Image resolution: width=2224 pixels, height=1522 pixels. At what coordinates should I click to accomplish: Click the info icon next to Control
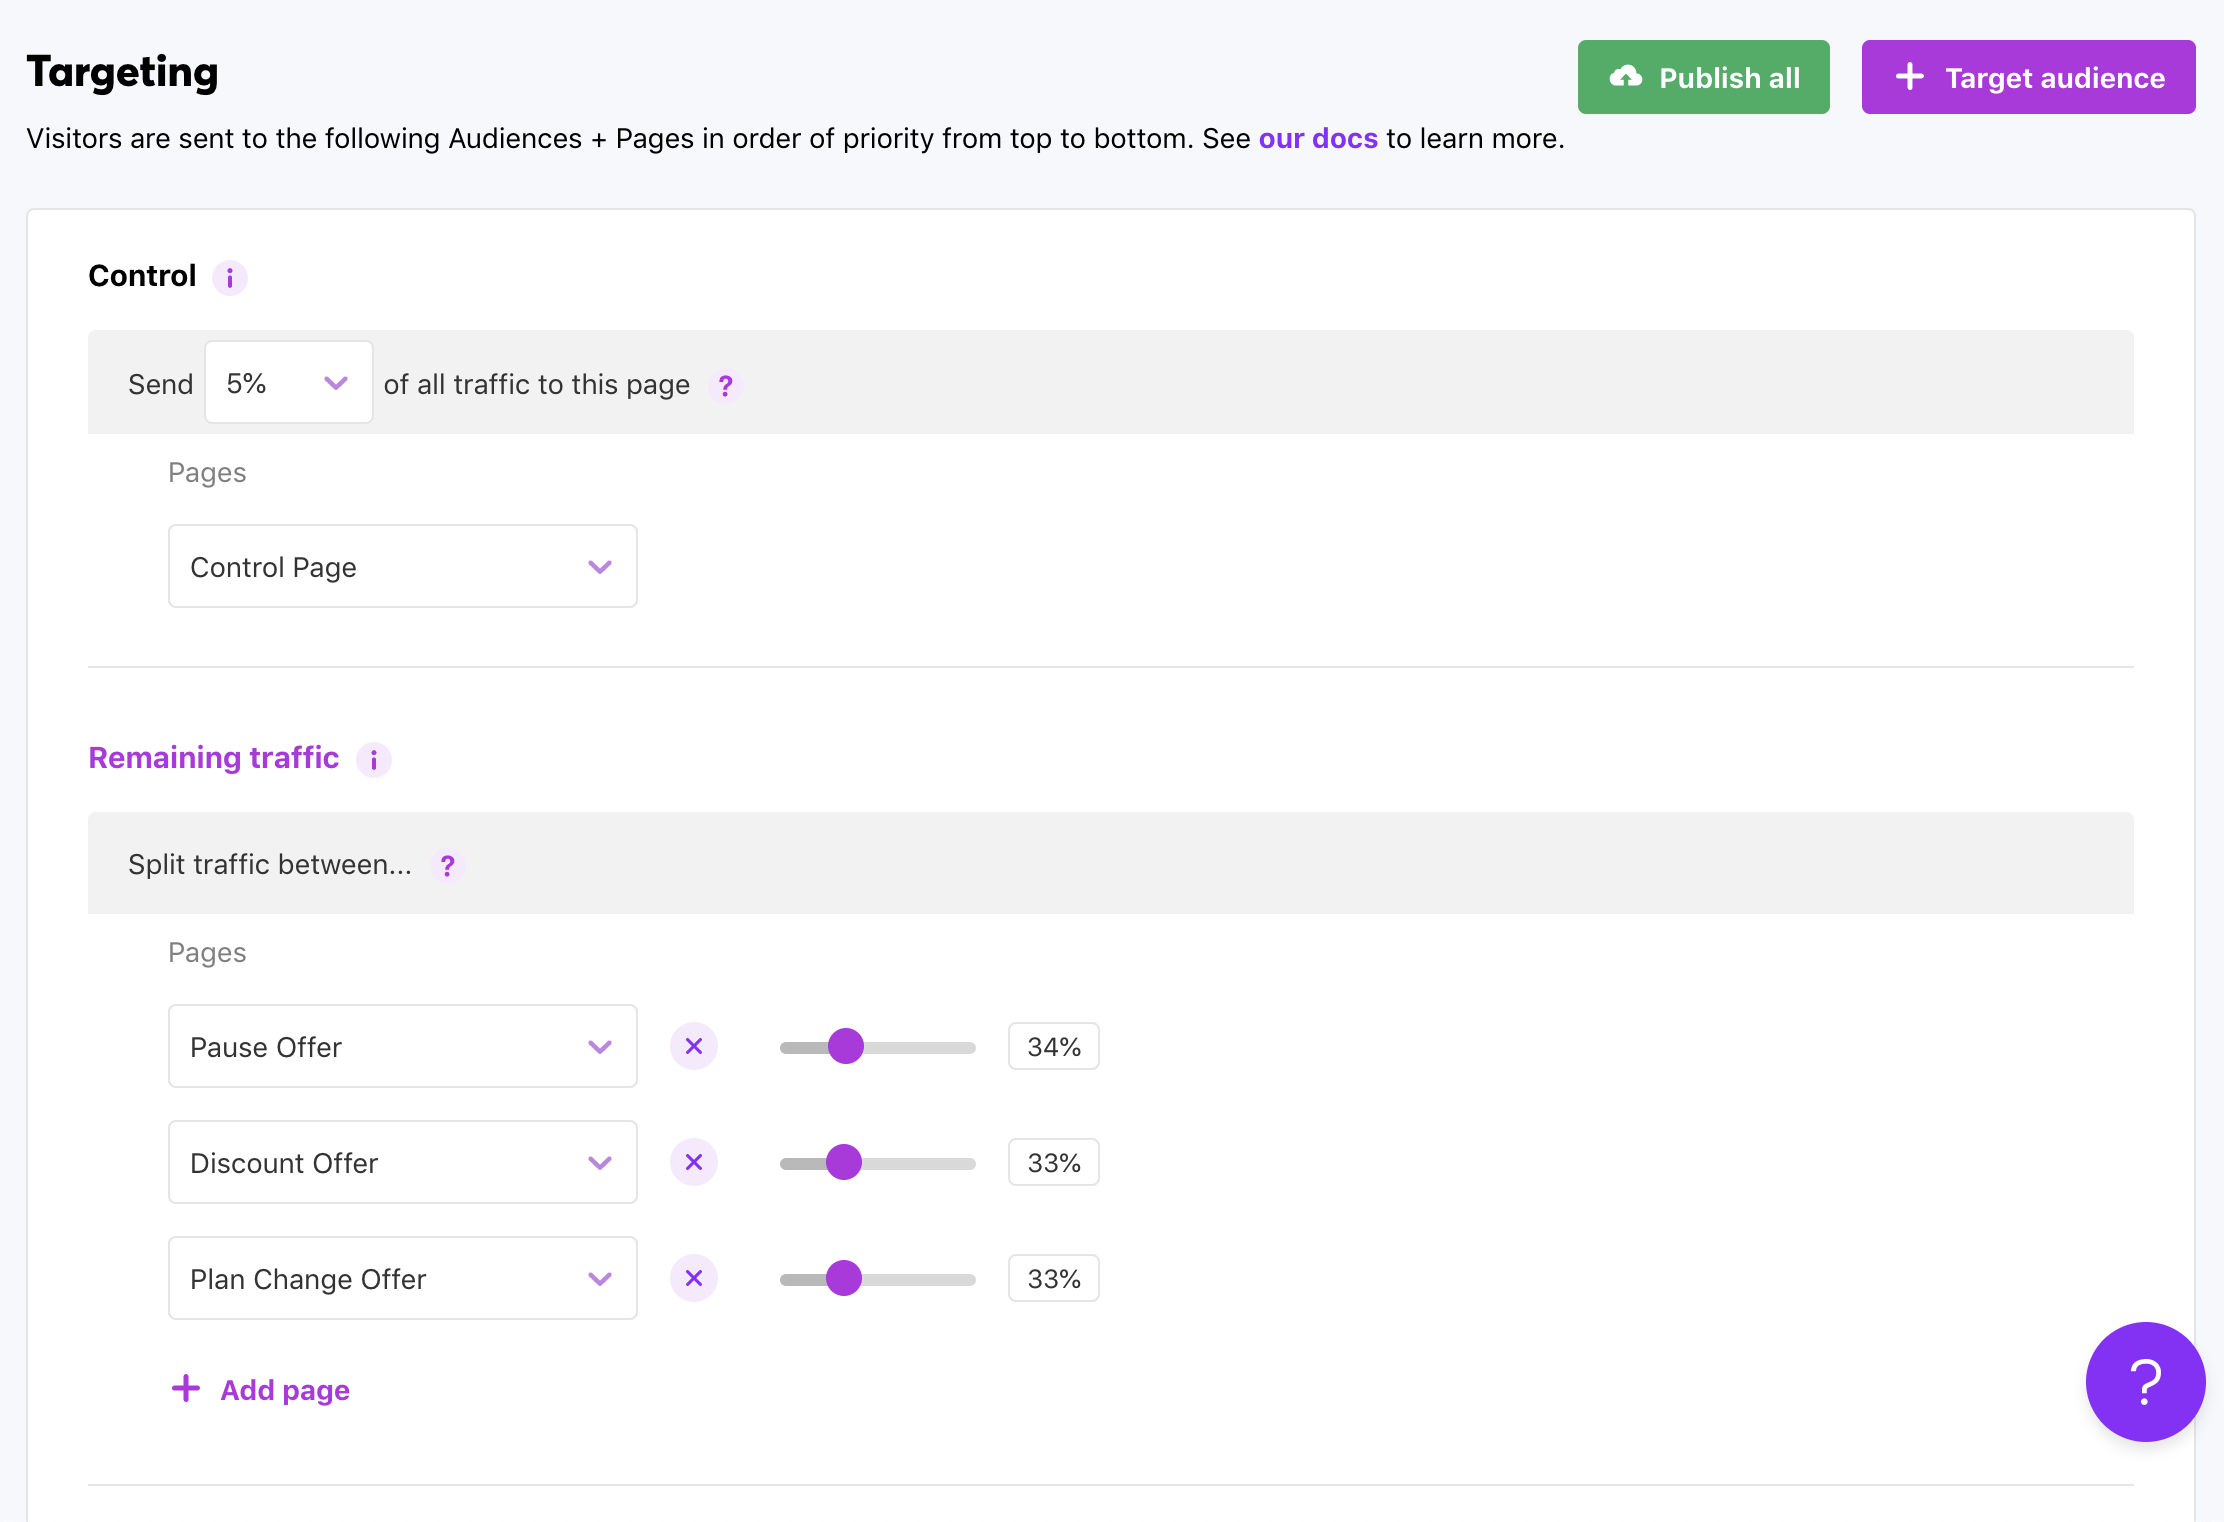pos(230,277)
